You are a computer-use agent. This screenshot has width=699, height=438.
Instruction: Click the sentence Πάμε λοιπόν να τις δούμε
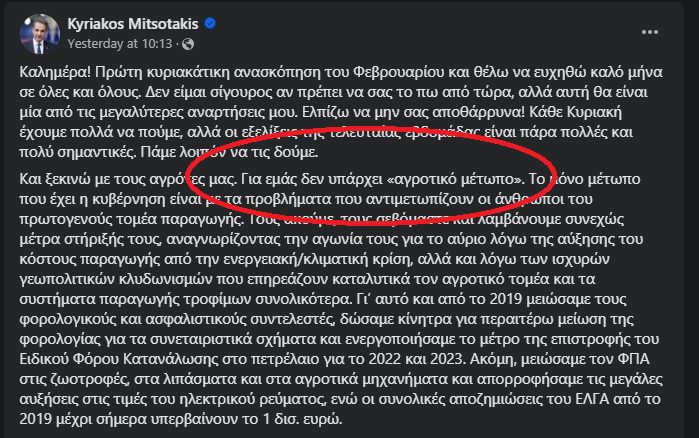[229, 152]
